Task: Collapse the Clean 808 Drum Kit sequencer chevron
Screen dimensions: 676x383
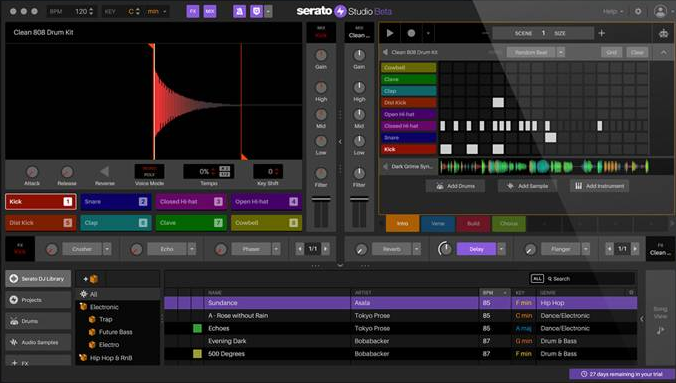Action: (x=663, y=52)
